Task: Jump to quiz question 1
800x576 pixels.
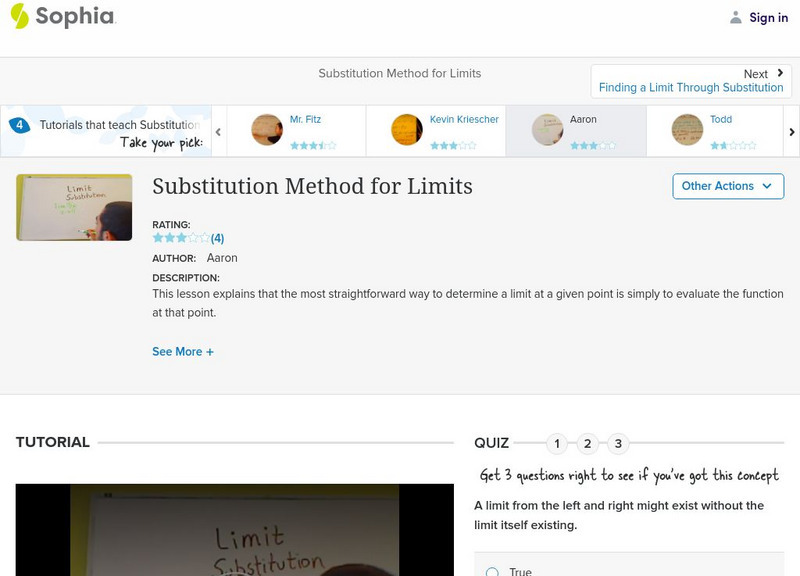Action: click(557, 443)
